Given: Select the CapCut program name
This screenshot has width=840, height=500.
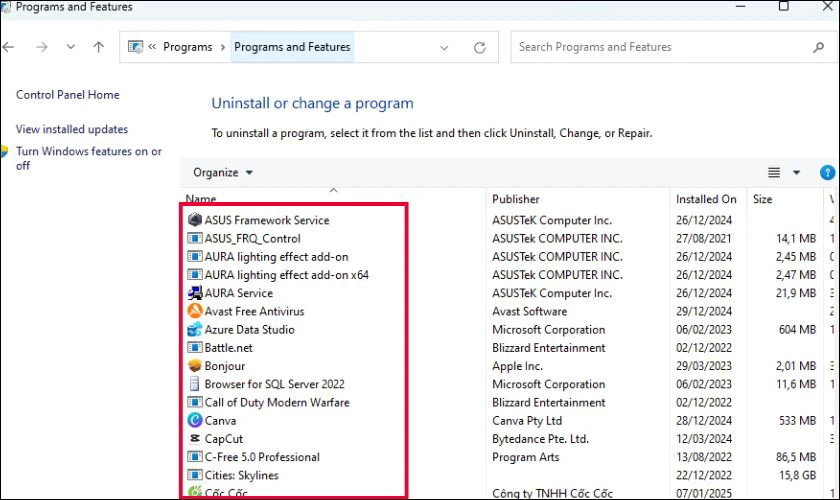Looking at the screenshot, I should coord(224,439).
